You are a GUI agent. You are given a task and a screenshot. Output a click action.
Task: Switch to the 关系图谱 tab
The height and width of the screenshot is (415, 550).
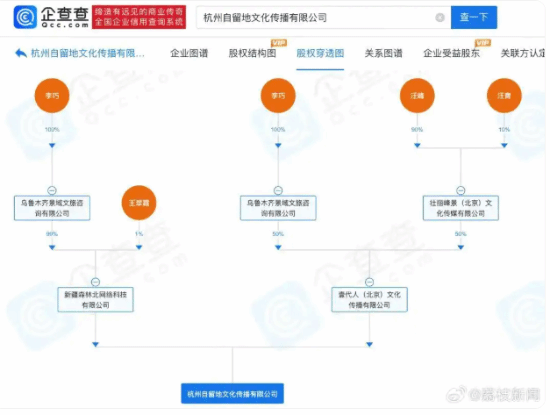pyautogui.click(x=383, y=53)
